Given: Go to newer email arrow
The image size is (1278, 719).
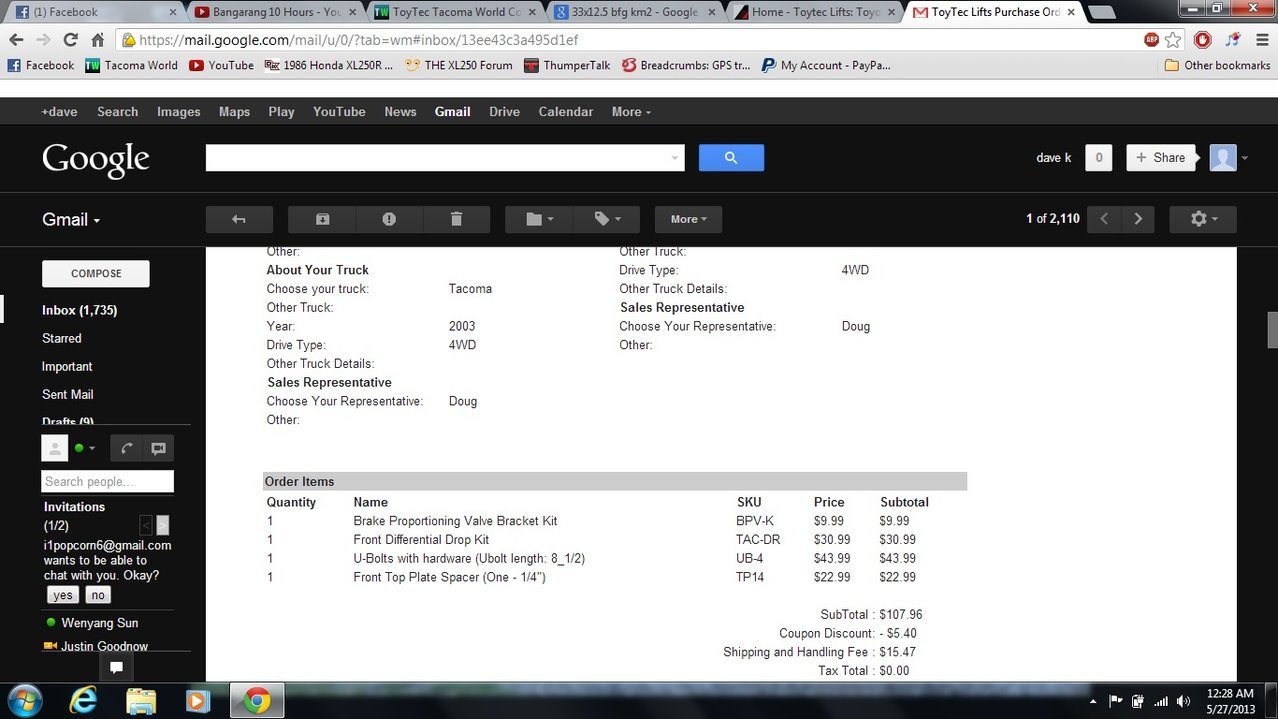Looking at the screenshot, I should pyautogui.click(x=1104, y=219).
